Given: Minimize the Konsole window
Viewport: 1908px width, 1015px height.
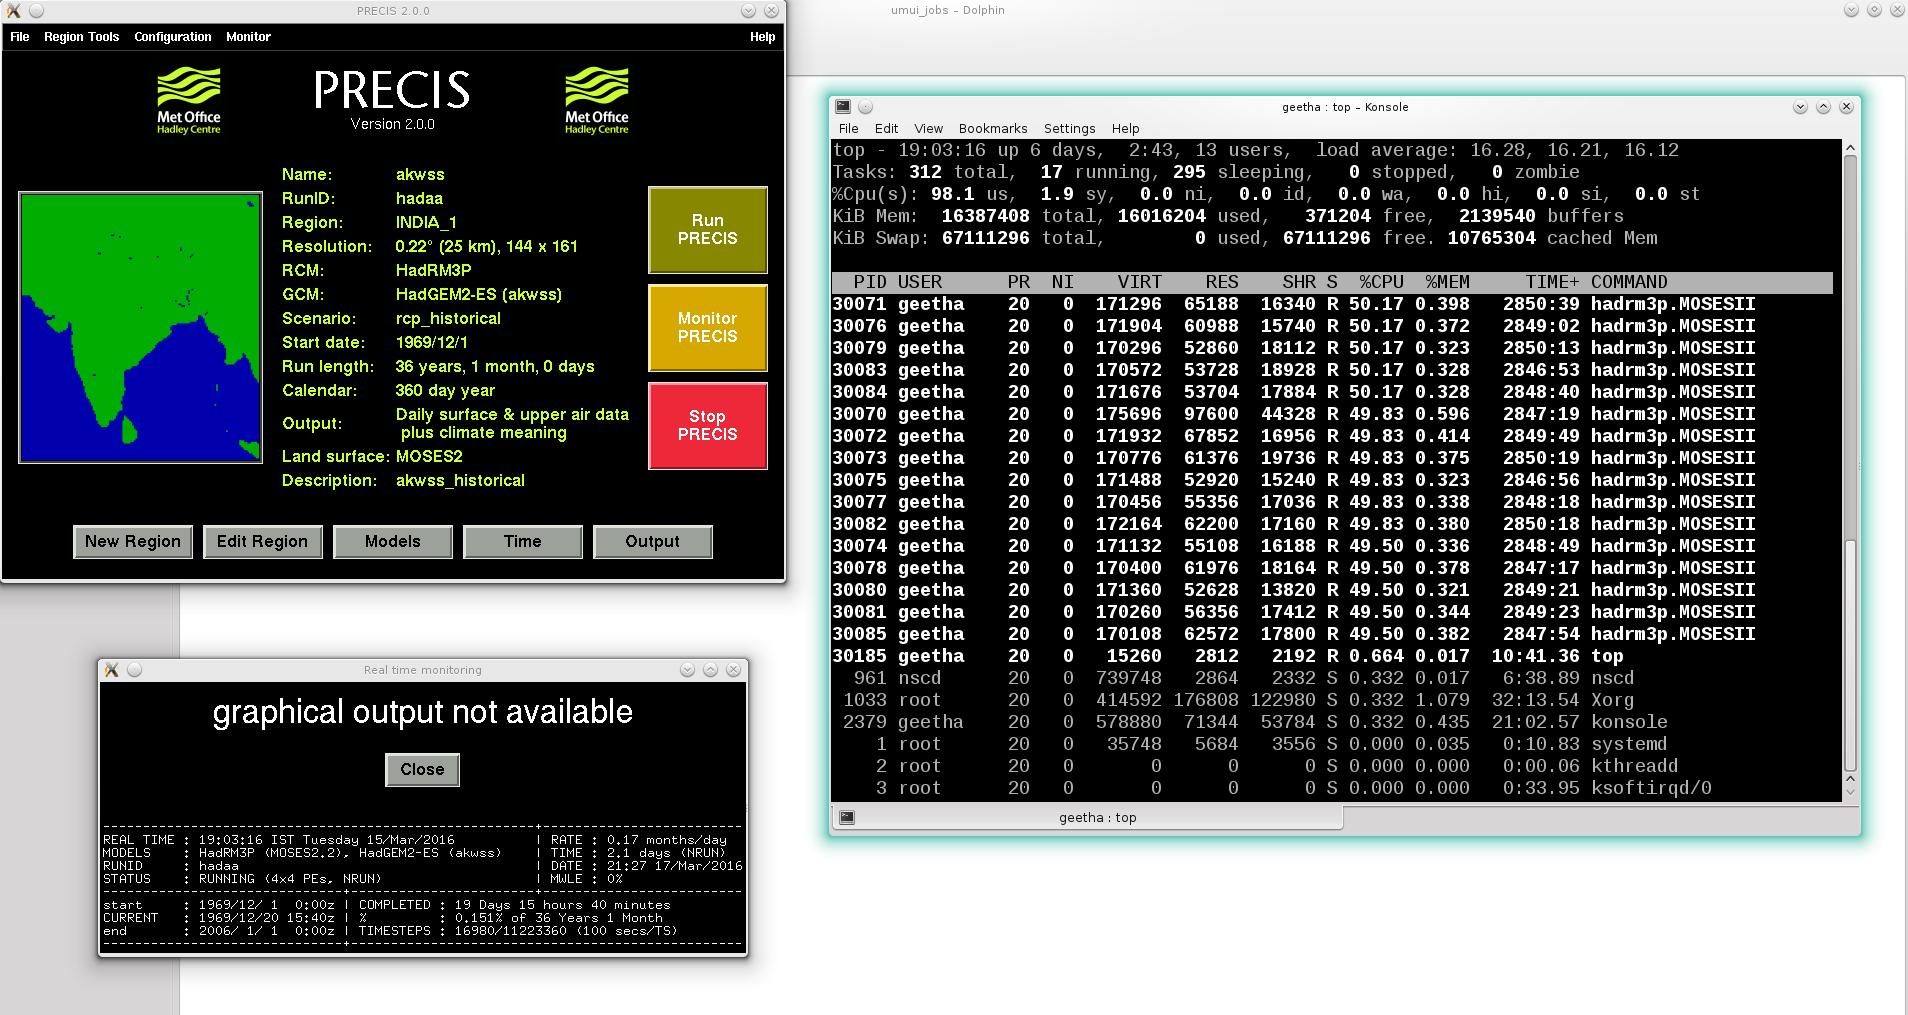Looking at the screenshot, I should coord(1800,107).
